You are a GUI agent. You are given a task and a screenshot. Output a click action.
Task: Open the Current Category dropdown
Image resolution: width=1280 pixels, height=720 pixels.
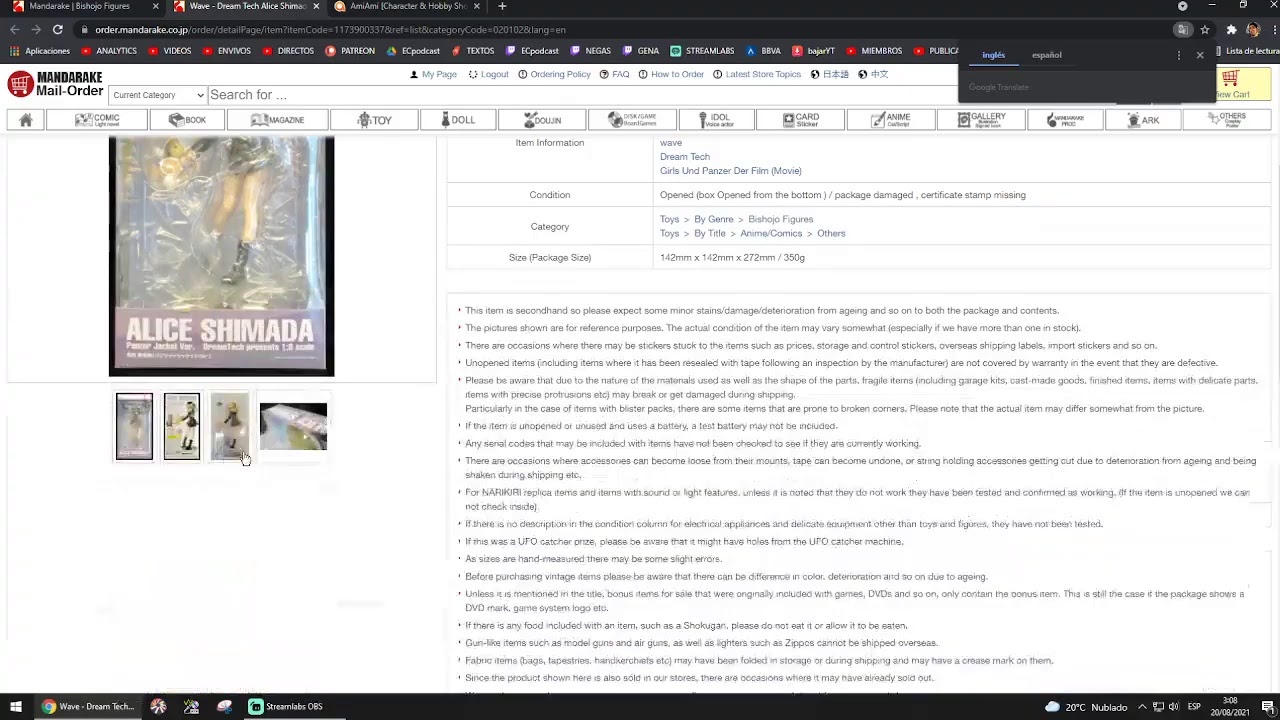(157, 95)
